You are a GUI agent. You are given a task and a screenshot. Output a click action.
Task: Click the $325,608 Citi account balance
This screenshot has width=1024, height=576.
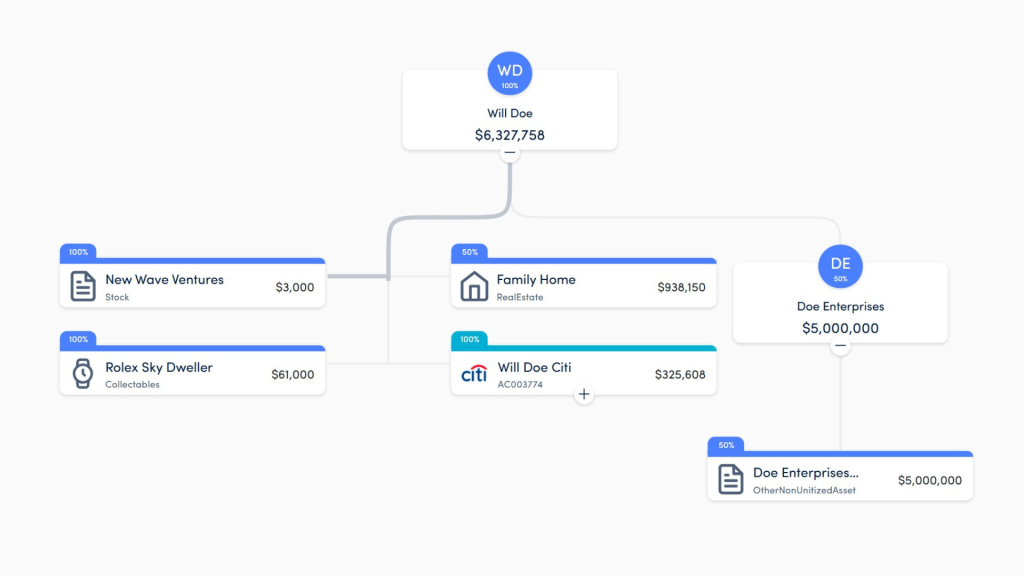point(680,374)
